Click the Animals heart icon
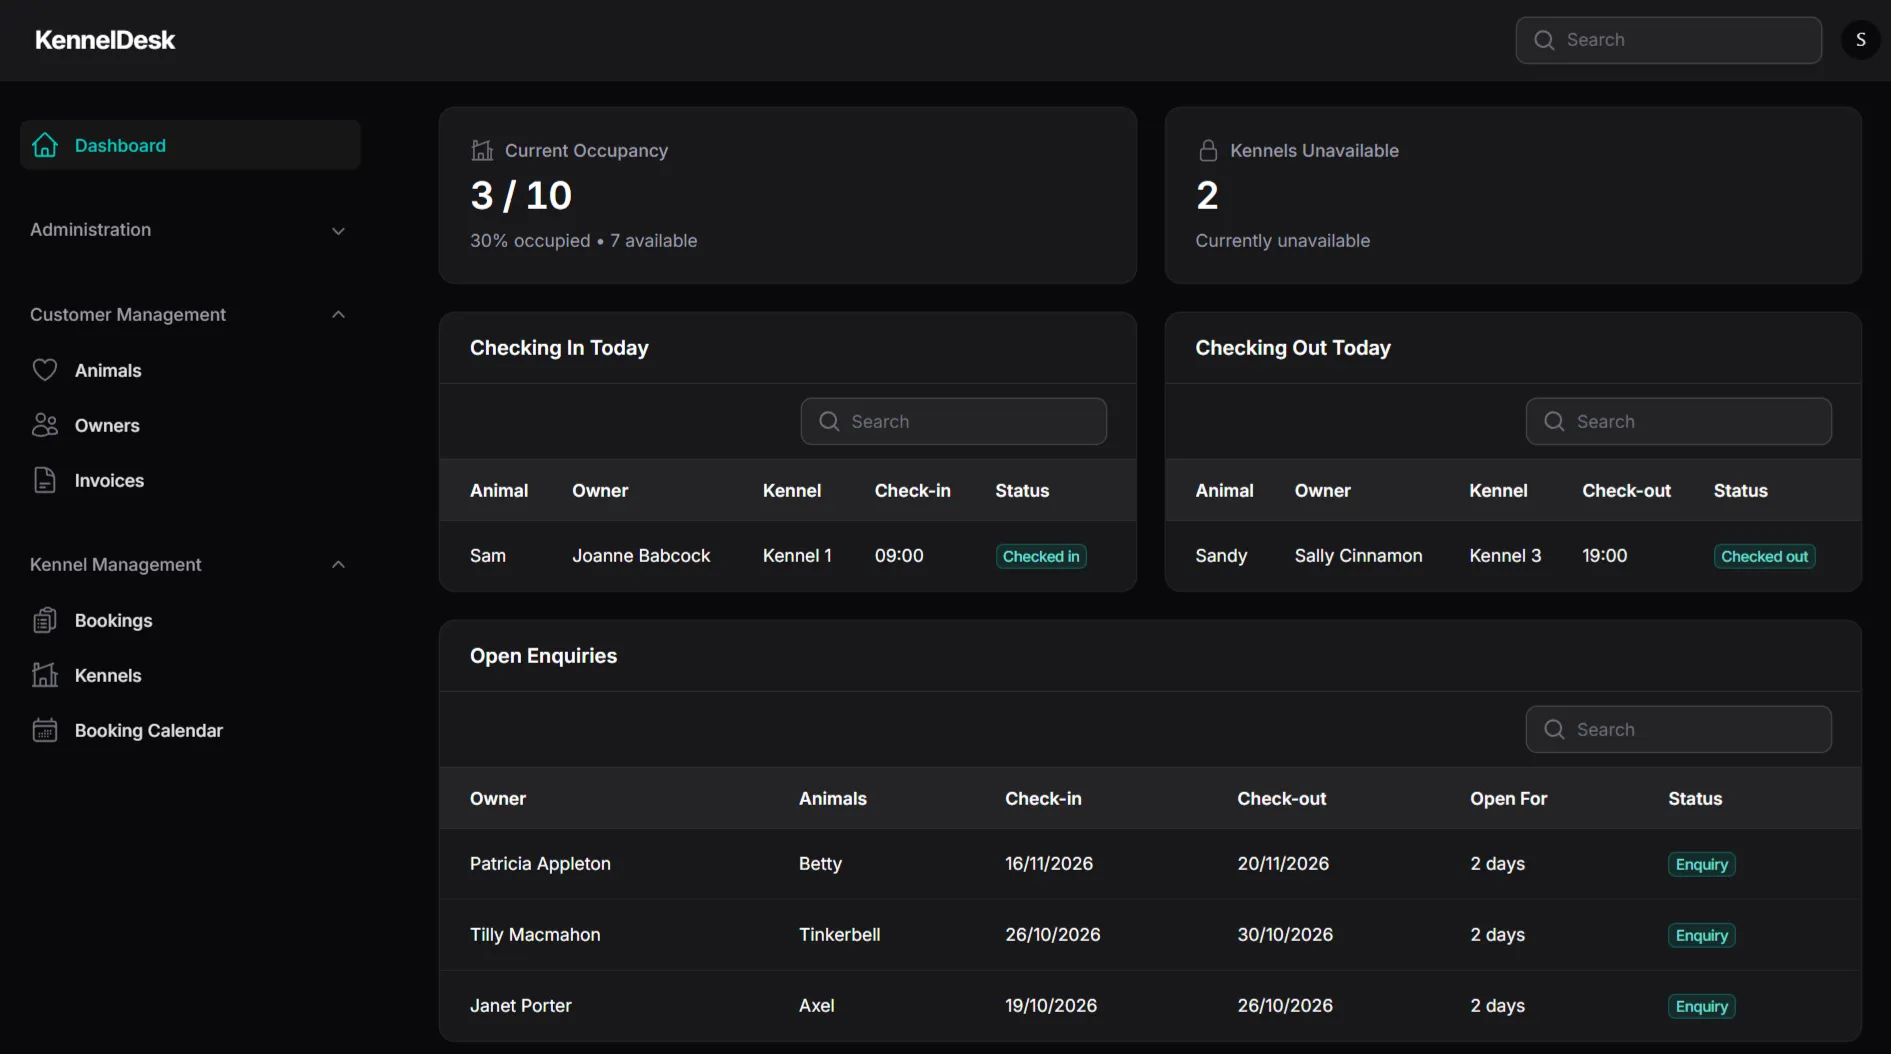The width and height of the screenshot is (1891, 1054). click(45, 370)
